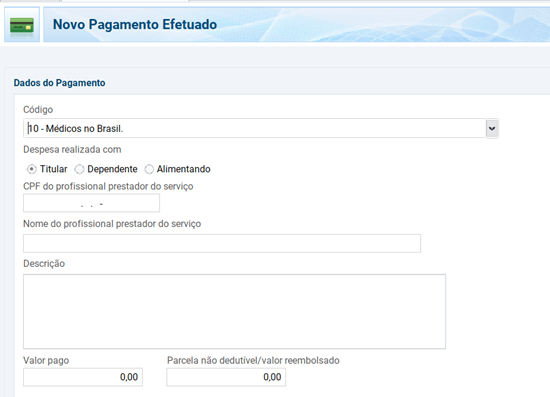This screenshot has height=397, width=550.
Task: Click the Descrição text area
Action: [x=234, y=311]
